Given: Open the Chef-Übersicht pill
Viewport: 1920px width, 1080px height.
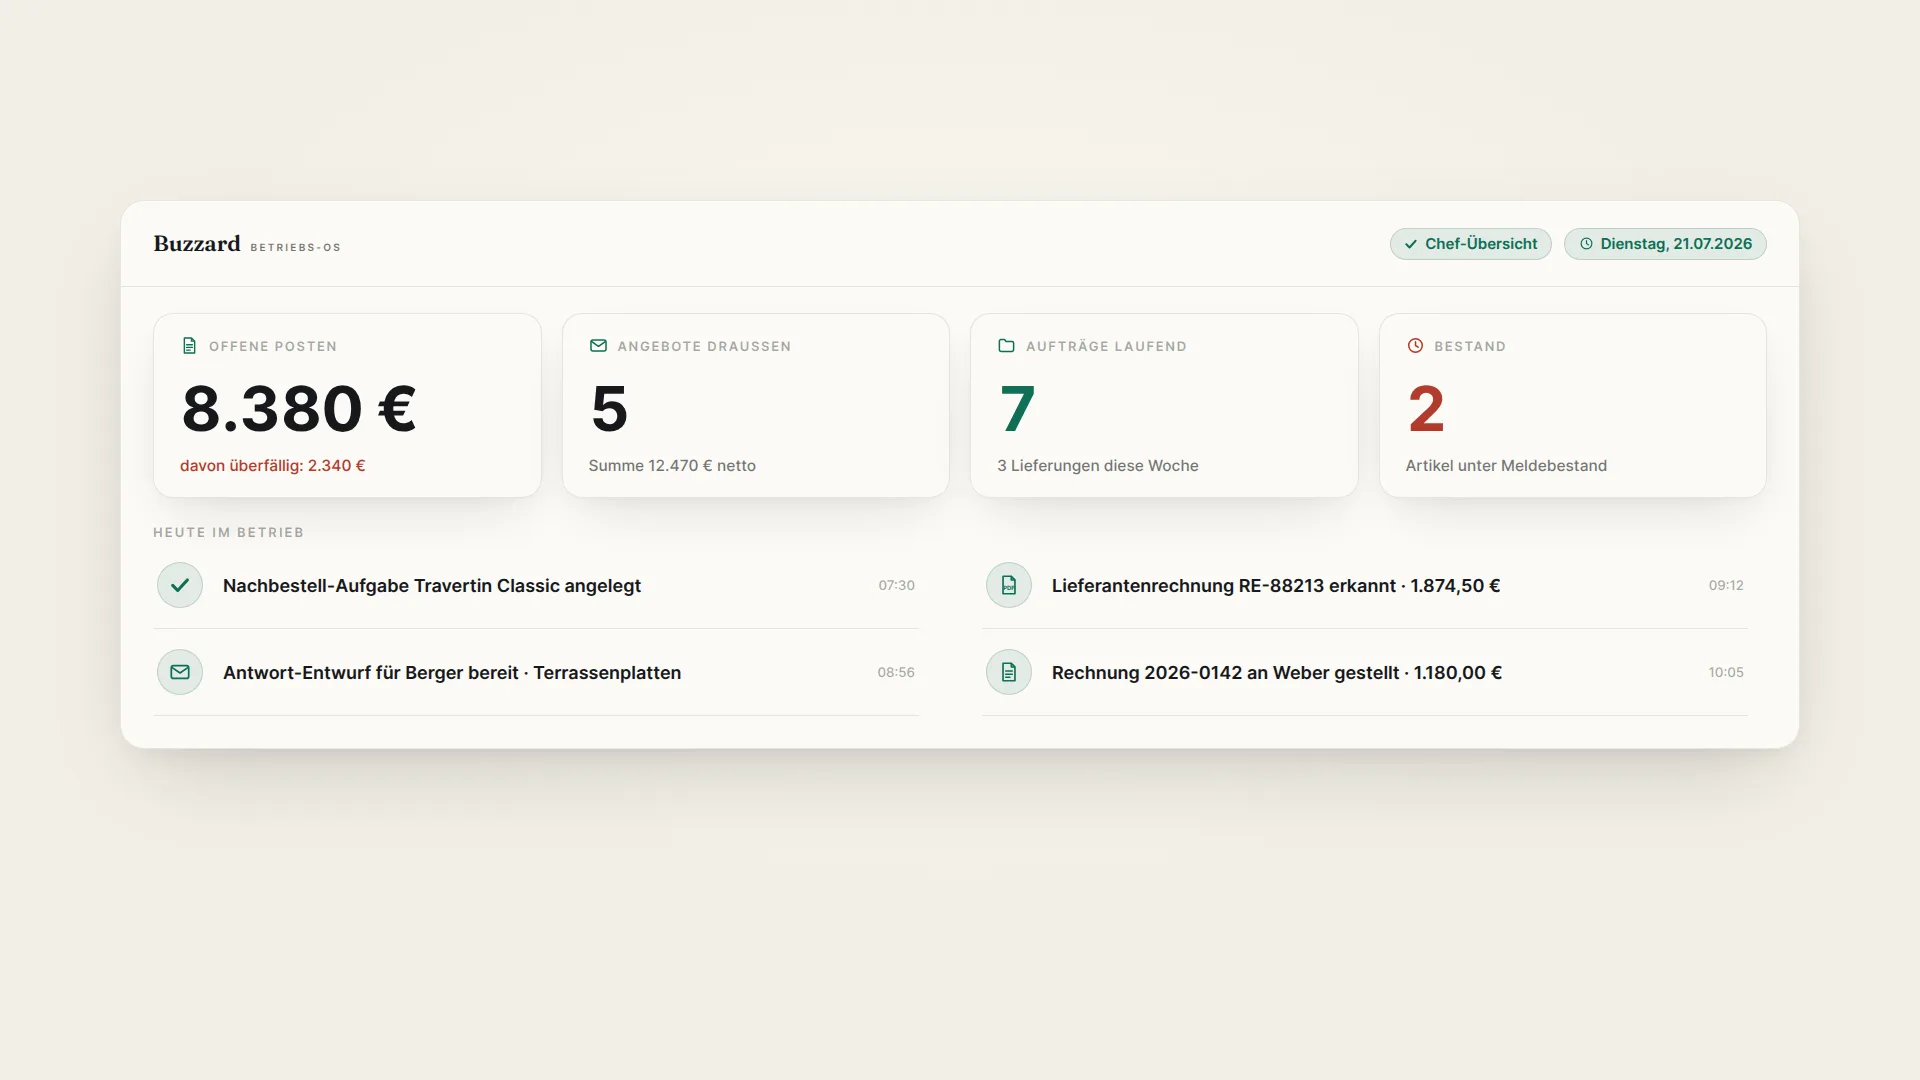Looking at the screenshot, I should (x=1470, y=244).
